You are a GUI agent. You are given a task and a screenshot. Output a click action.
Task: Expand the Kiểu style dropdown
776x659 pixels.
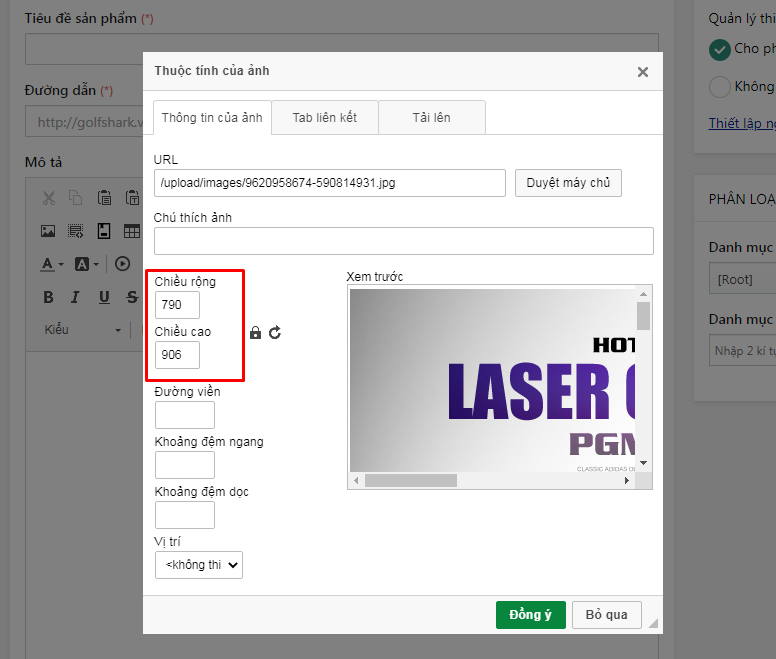(84, 330)
